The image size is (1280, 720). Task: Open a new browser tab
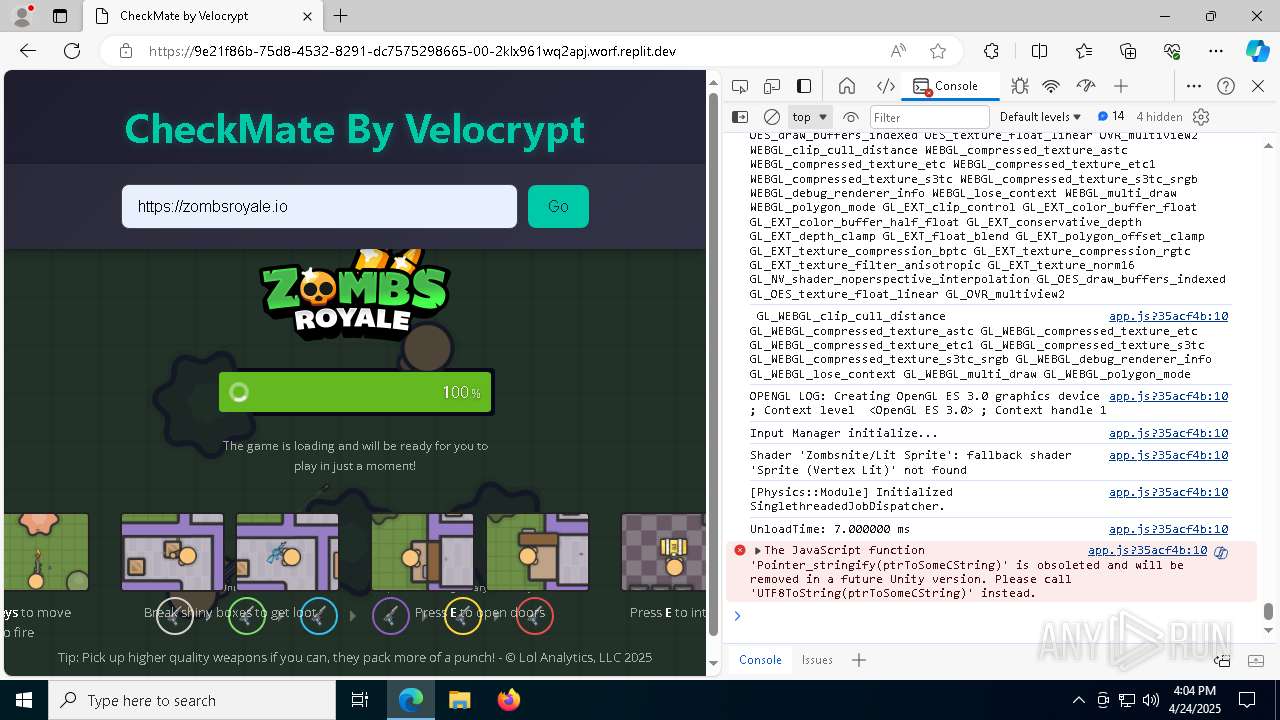[x=341, y=16]
